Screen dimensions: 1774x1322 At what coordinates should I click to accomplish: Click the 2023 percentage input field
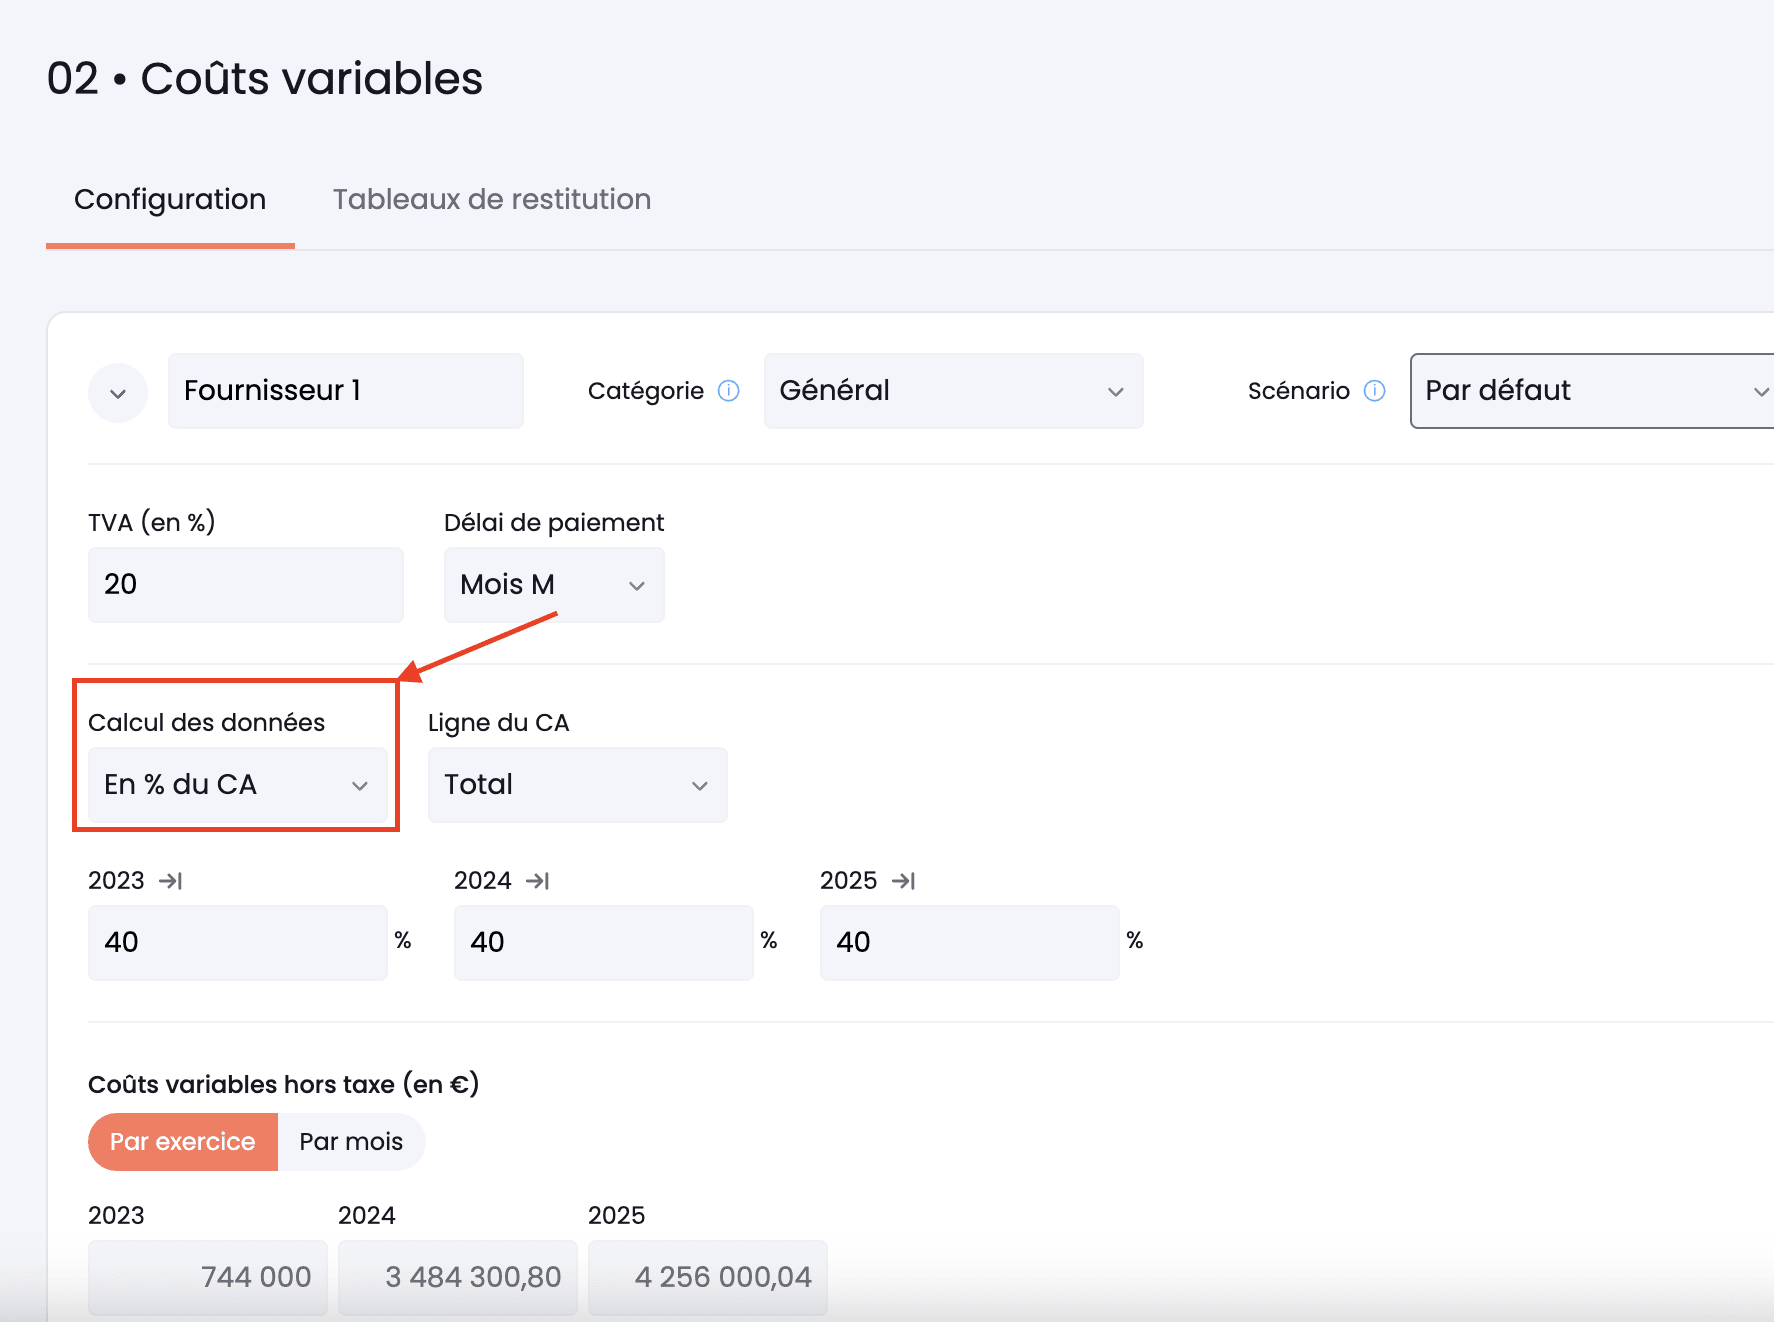(238, 943)
